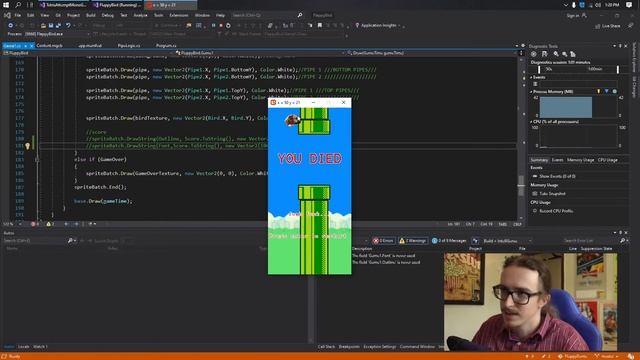
Task: Switch to Events tab in Diagnostic Tools
Action: [557, 160]
